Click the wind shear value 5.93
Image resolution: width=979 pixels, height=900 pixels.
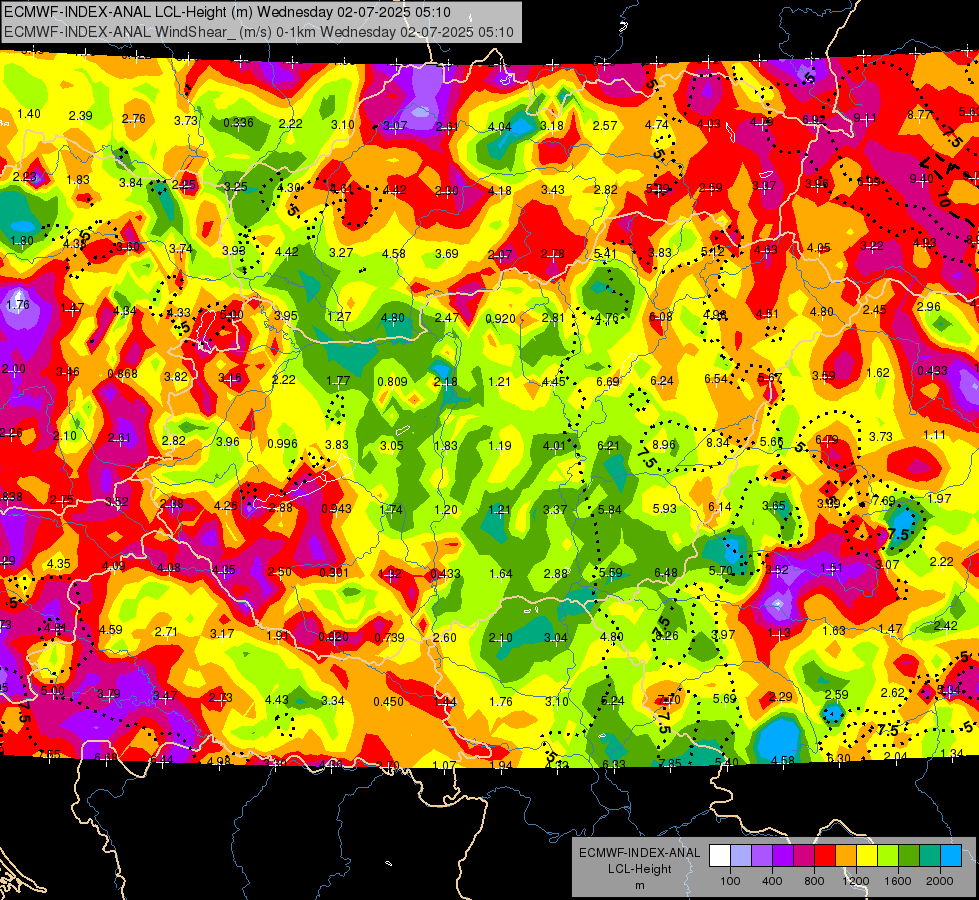[664, 509]
